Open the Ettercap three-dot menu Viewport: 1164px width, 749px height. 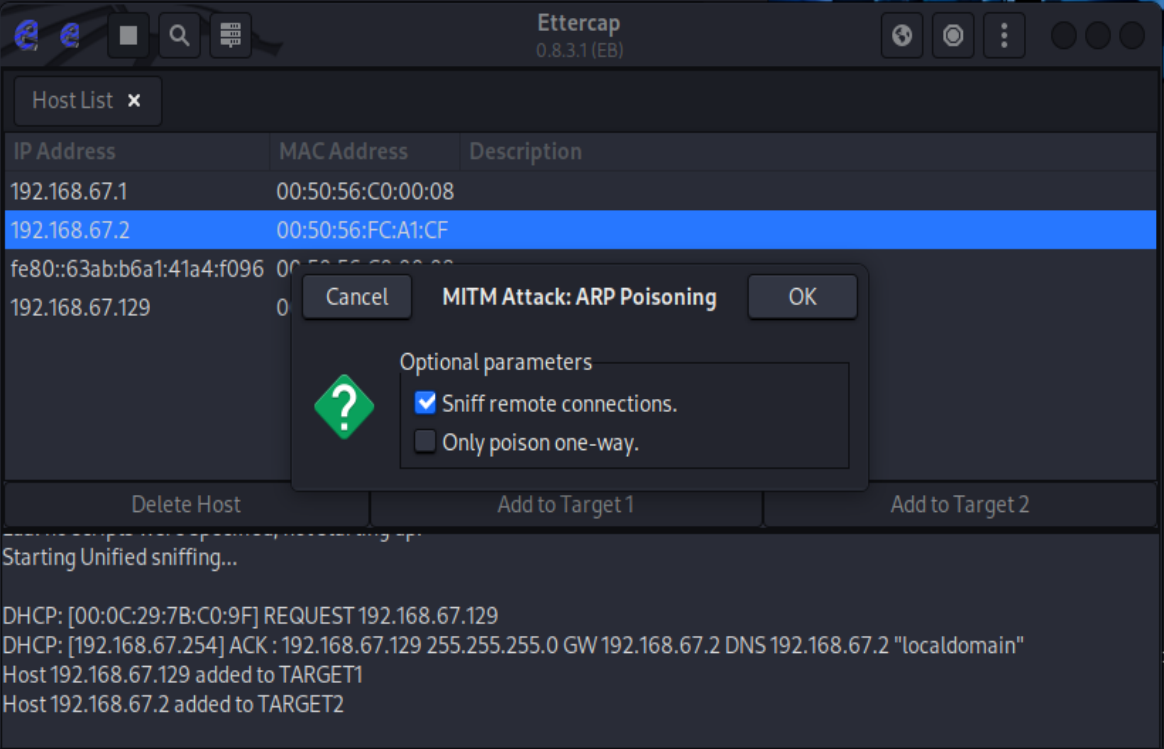[x=1004, y=36]
